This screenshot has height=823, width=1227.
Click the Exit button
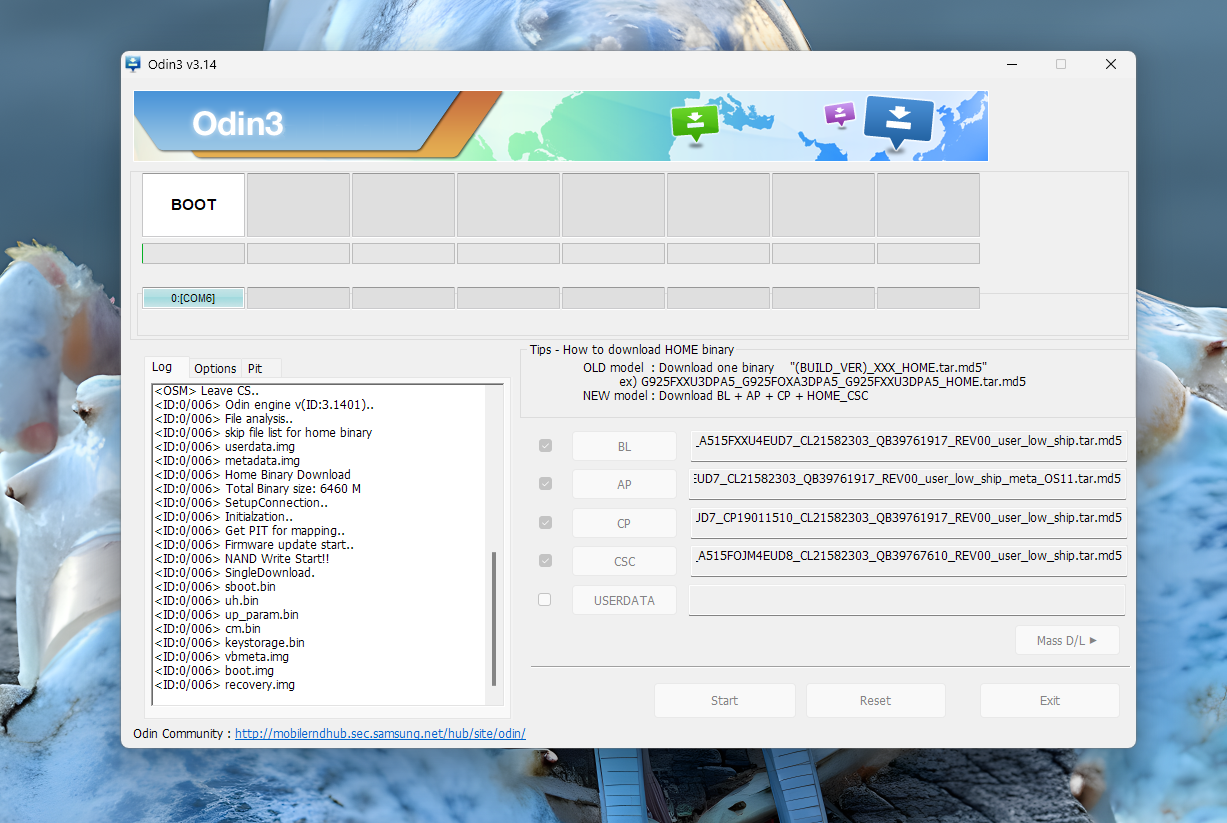tap(1049, 700)
